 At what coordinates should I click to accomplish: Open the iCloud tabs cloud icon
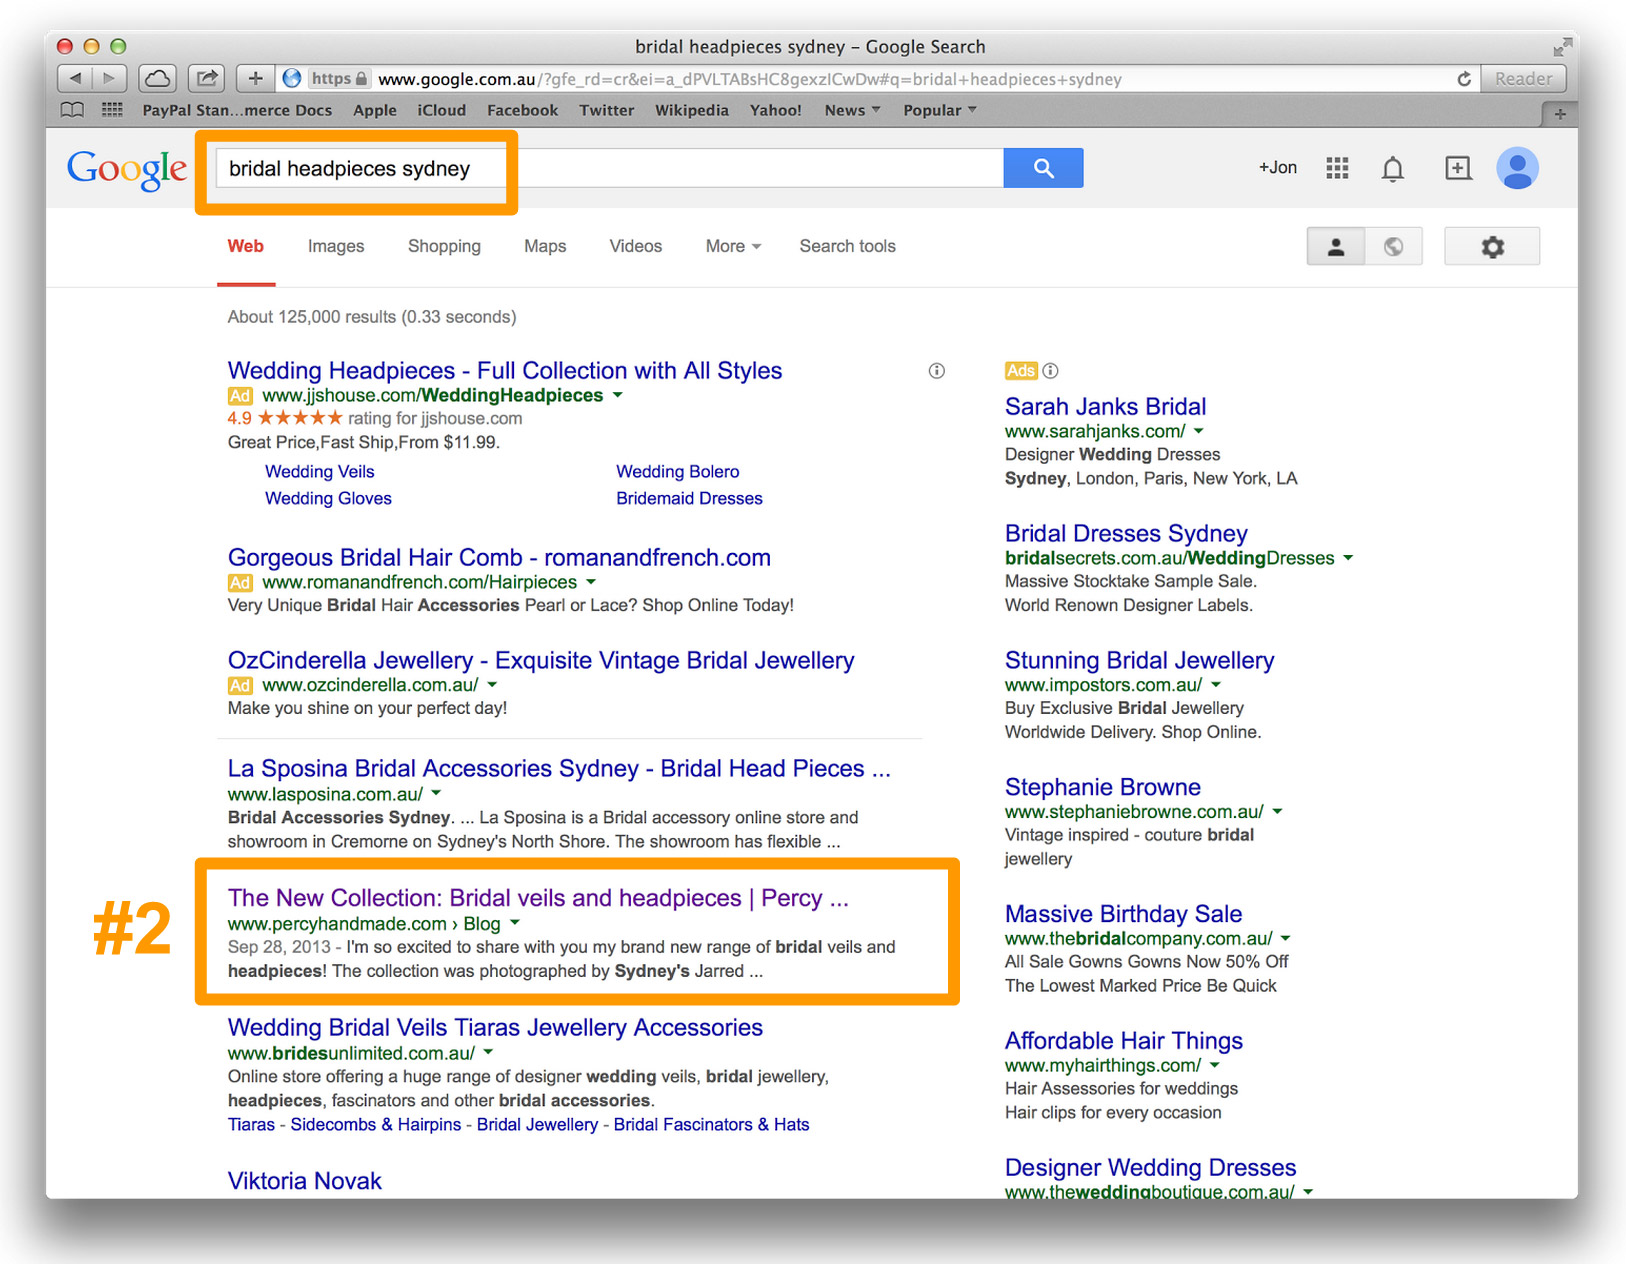(x=157, y=78)
